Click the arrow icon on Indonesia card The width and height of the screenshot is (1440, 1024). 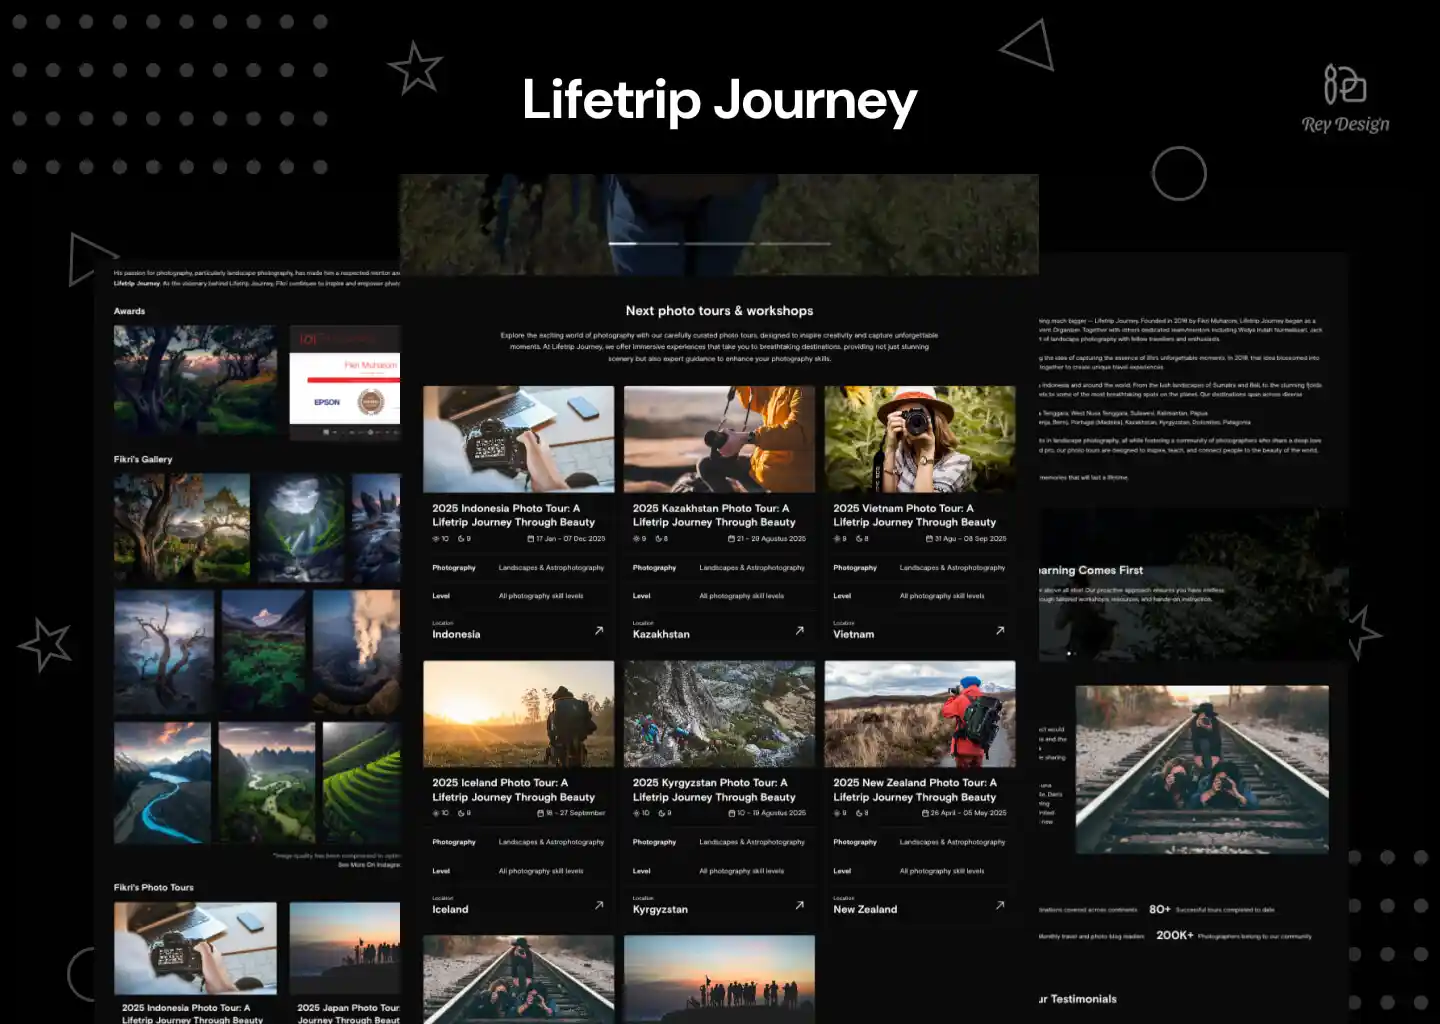[x=599, y=631]
